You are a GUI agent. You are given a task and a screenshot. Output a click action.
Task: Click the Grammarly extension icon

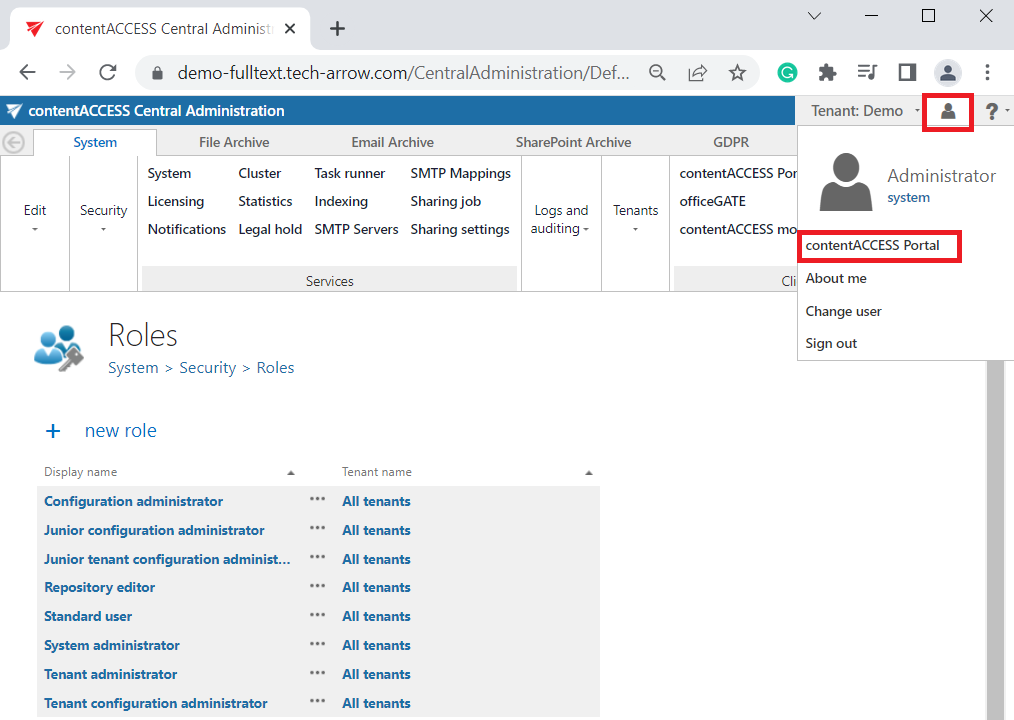pyautogui.click(x=788, y=73)
